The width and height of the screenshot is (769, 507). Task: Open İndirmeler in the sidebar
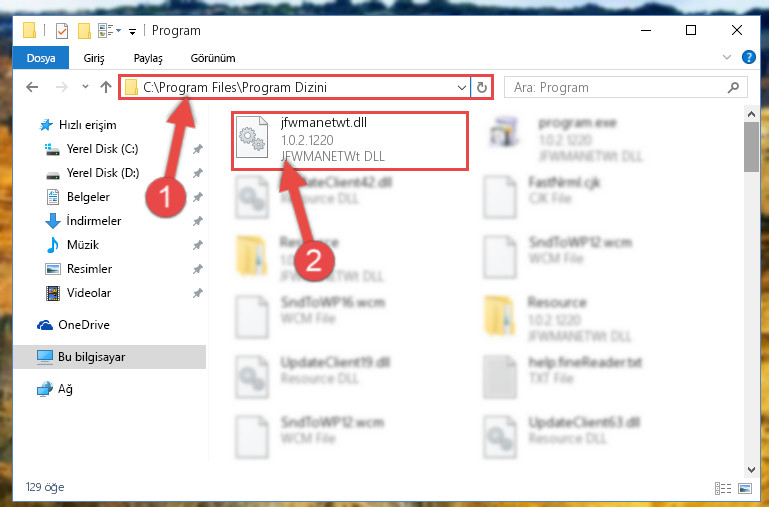pyautogui.click(x=94, y=221)
